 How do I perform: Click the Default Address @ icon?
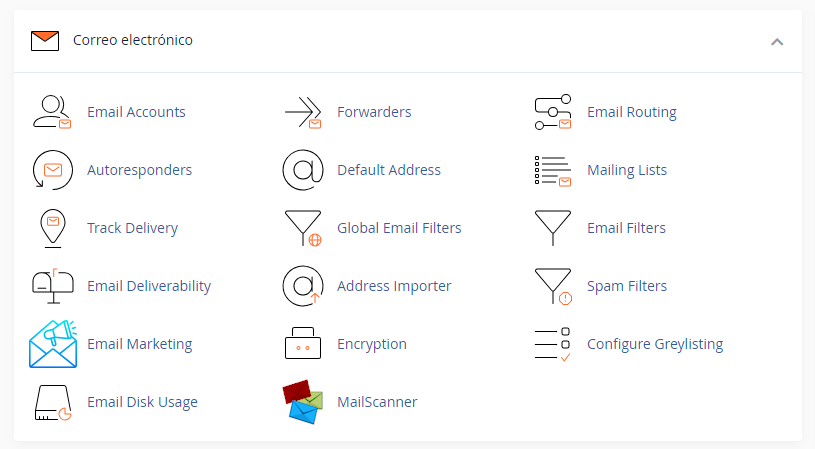[303, 170]
